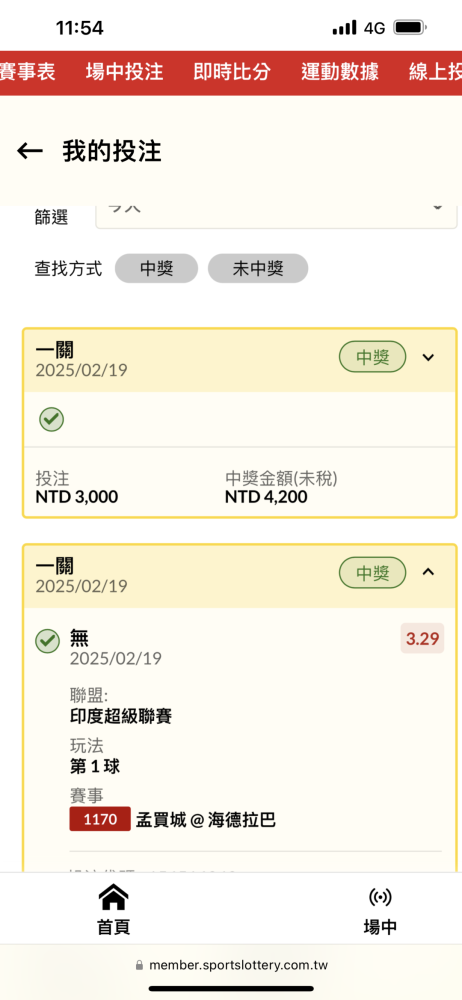Tap the green checkmark beside 無
The image size is (462, 1000).
[47, 641]
